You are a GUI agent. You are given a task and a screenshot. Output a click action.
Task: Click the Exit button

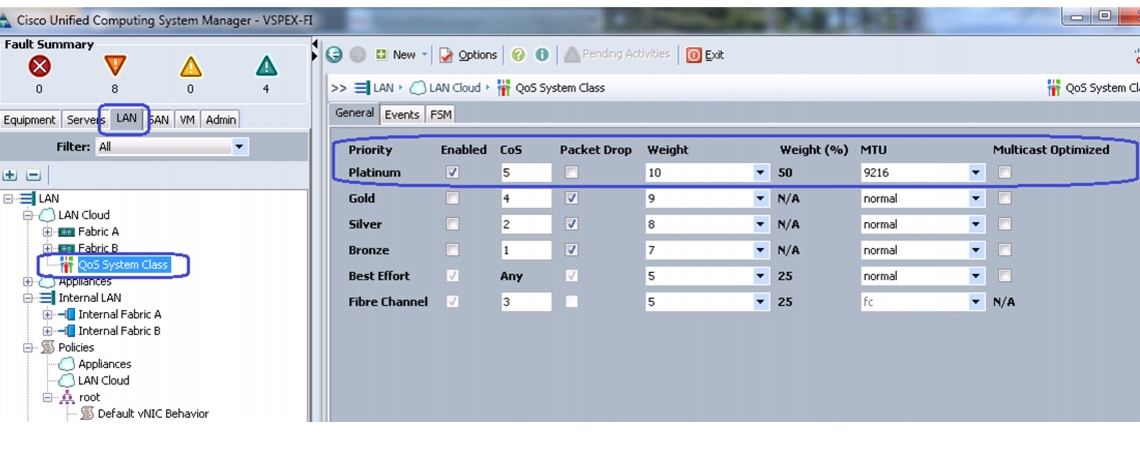pos(705,55)
